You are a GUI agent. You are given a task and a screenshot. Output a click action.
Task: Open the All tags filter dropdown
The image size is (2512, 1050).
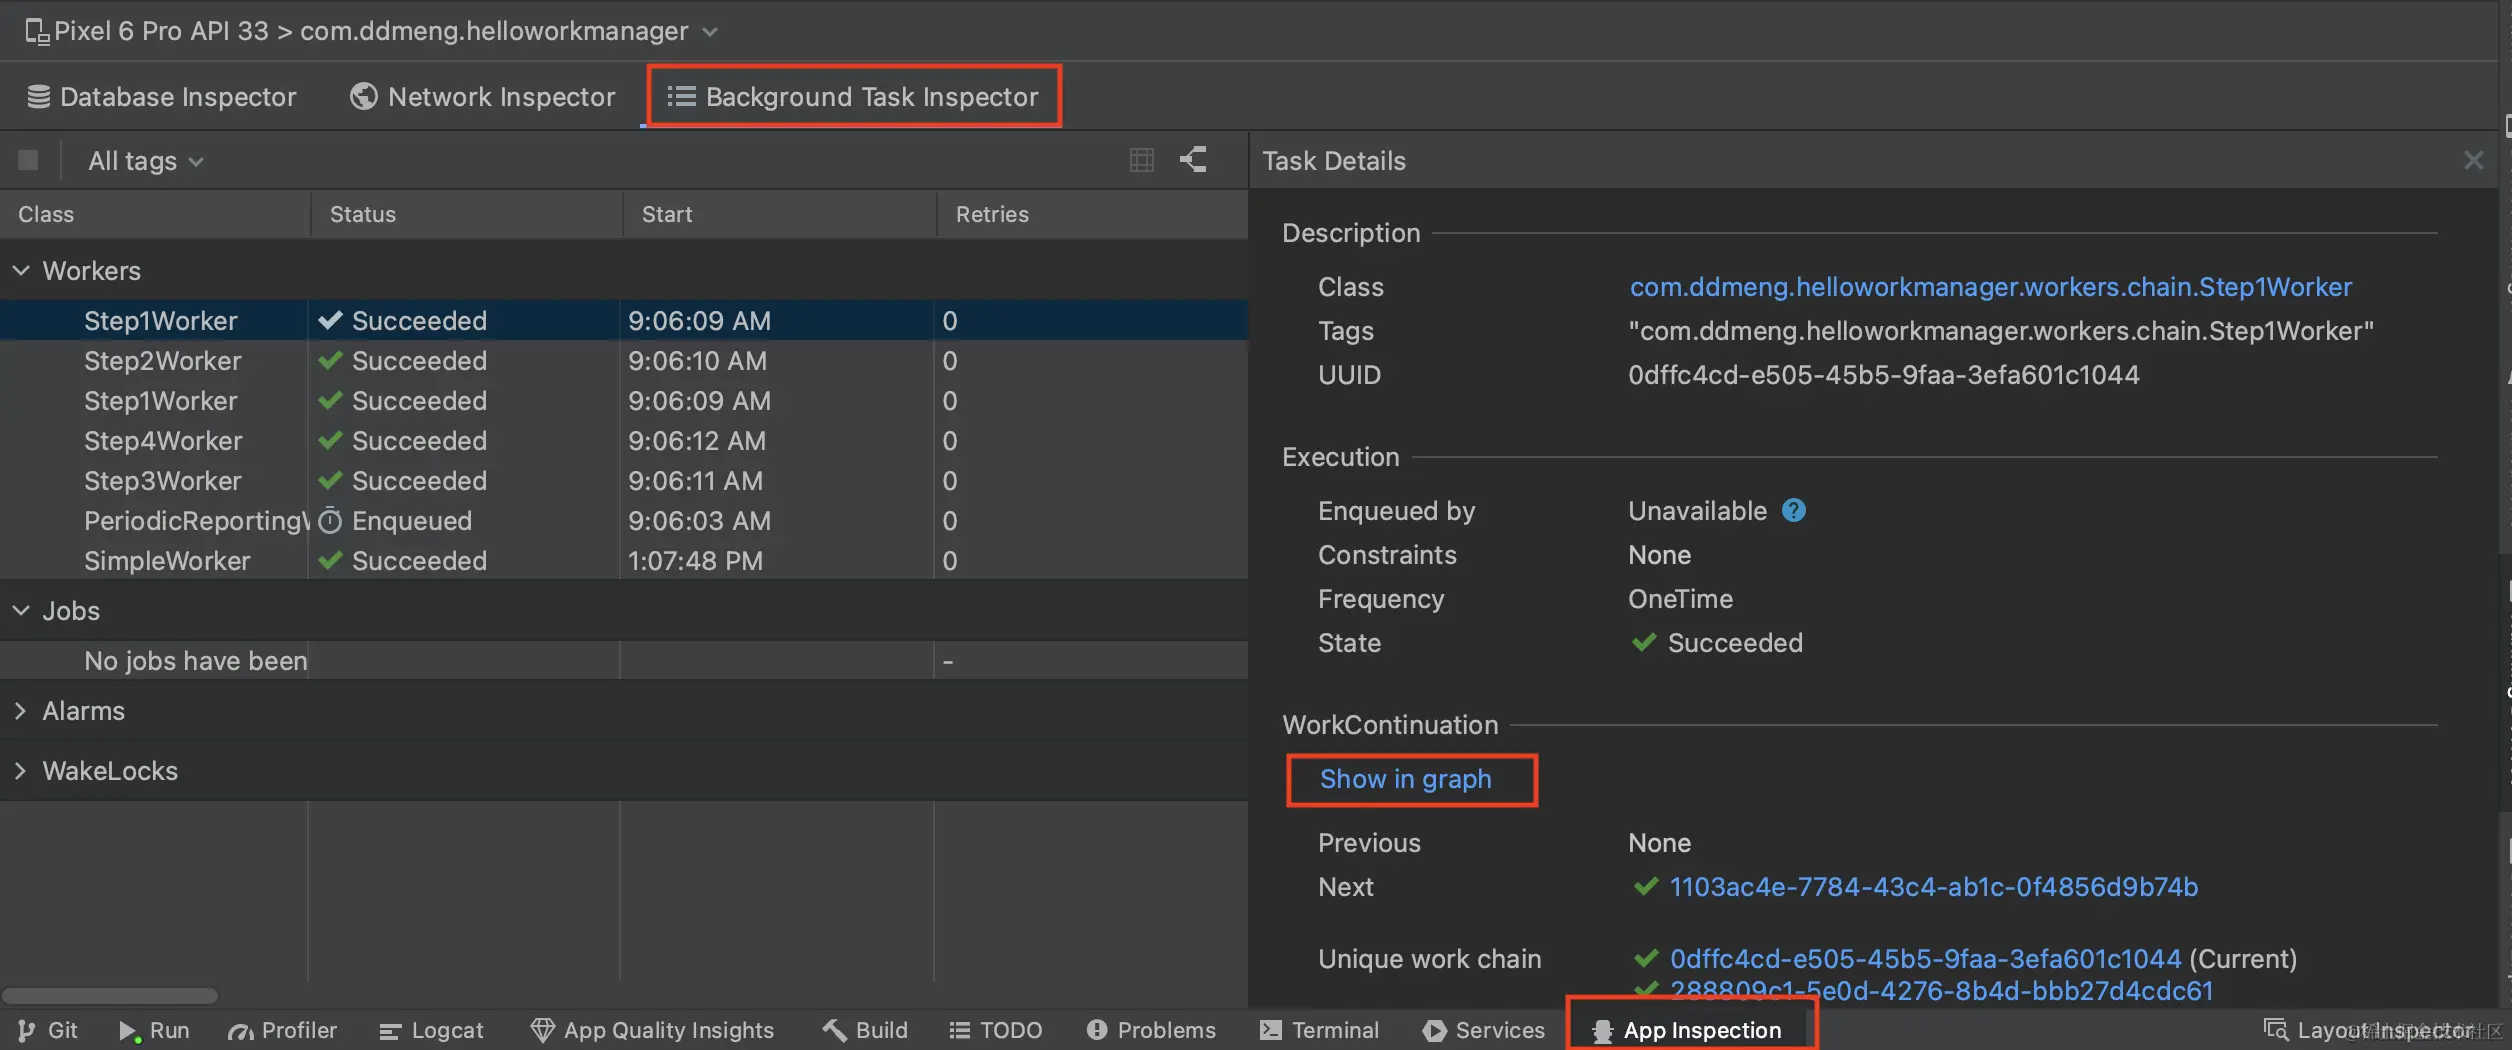point(146,161)
